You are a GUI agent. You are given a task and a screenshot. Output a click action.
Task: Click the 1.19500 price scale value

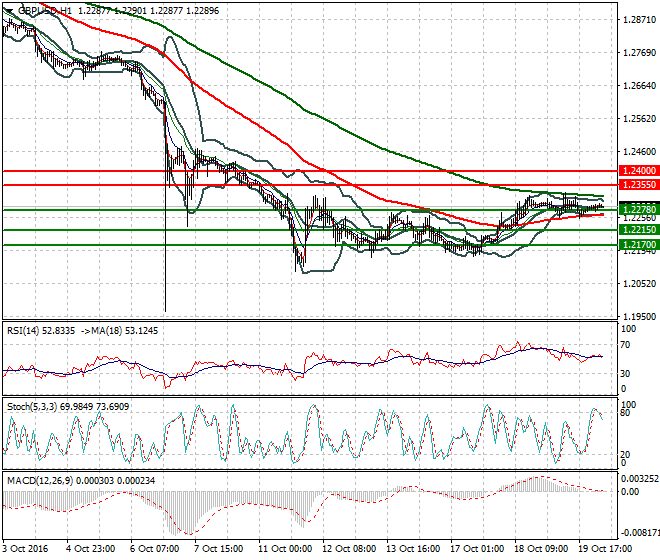(639, 316)
